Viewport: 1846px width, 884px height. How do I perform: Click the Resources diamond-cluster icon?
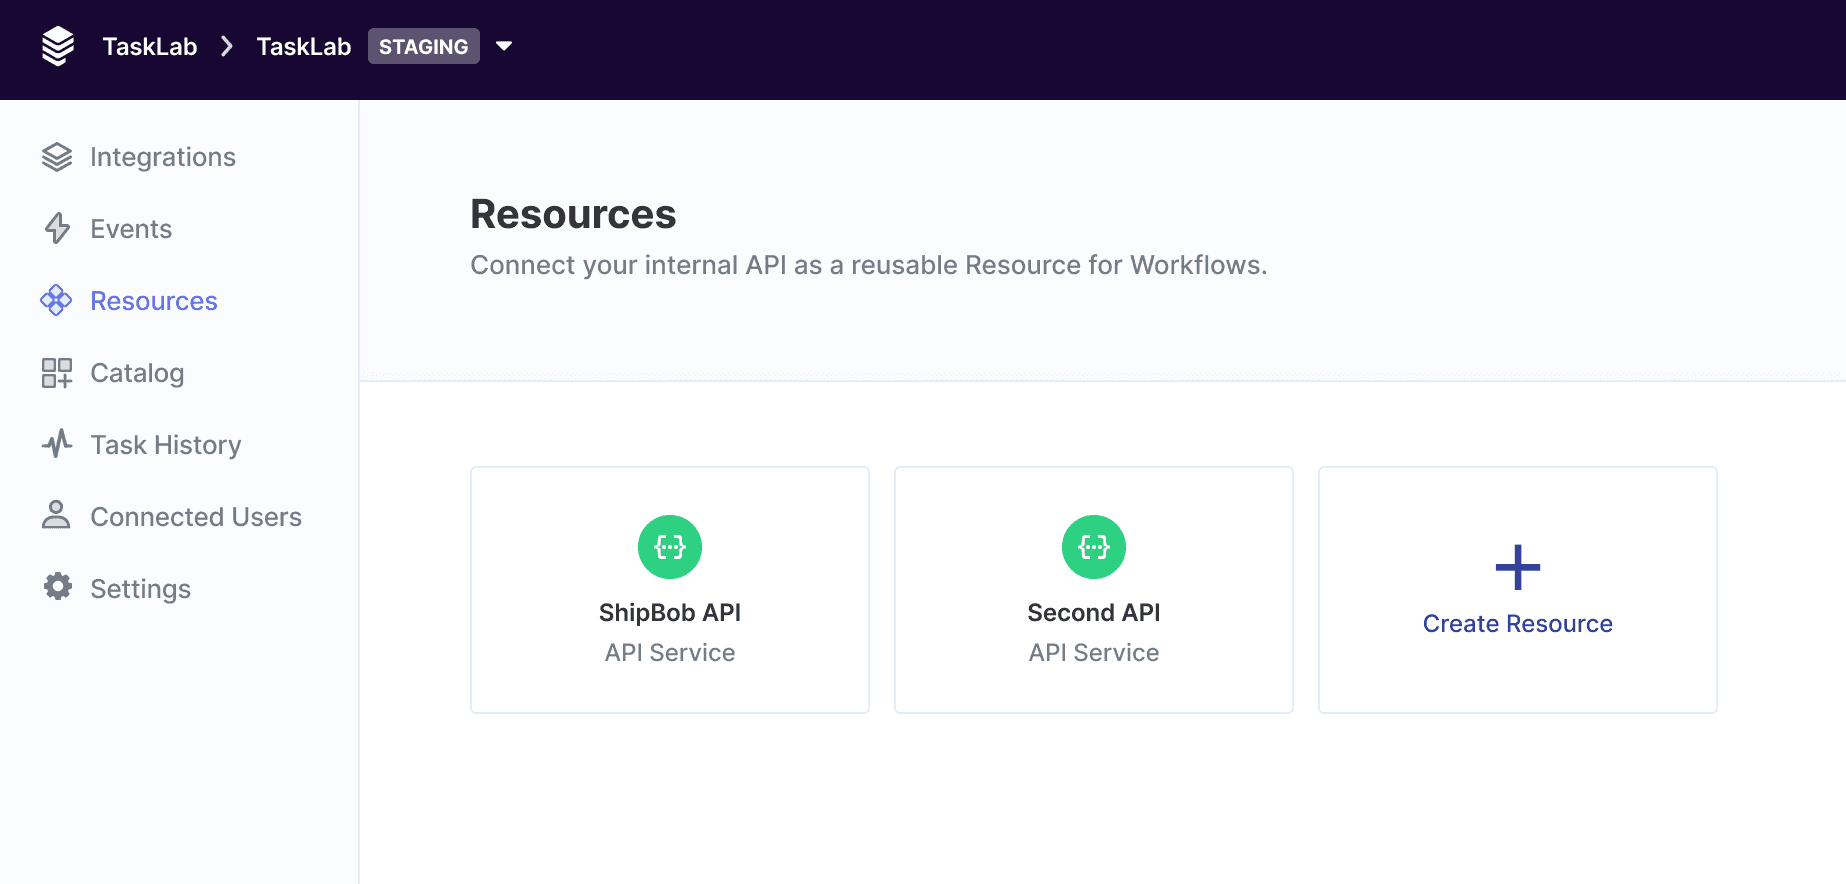(56, 301)
